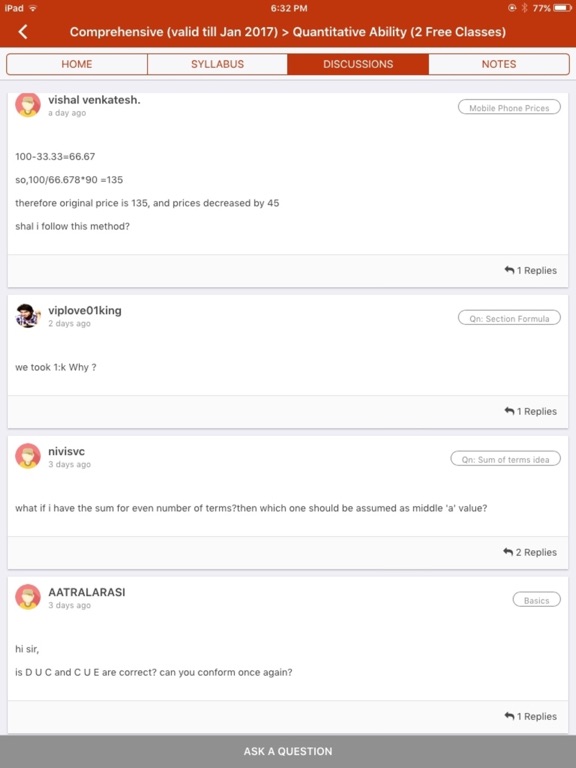Tap the ASK A QUESTION button
Viewport: 576px width, 768px height.
(x=288, y=751)
